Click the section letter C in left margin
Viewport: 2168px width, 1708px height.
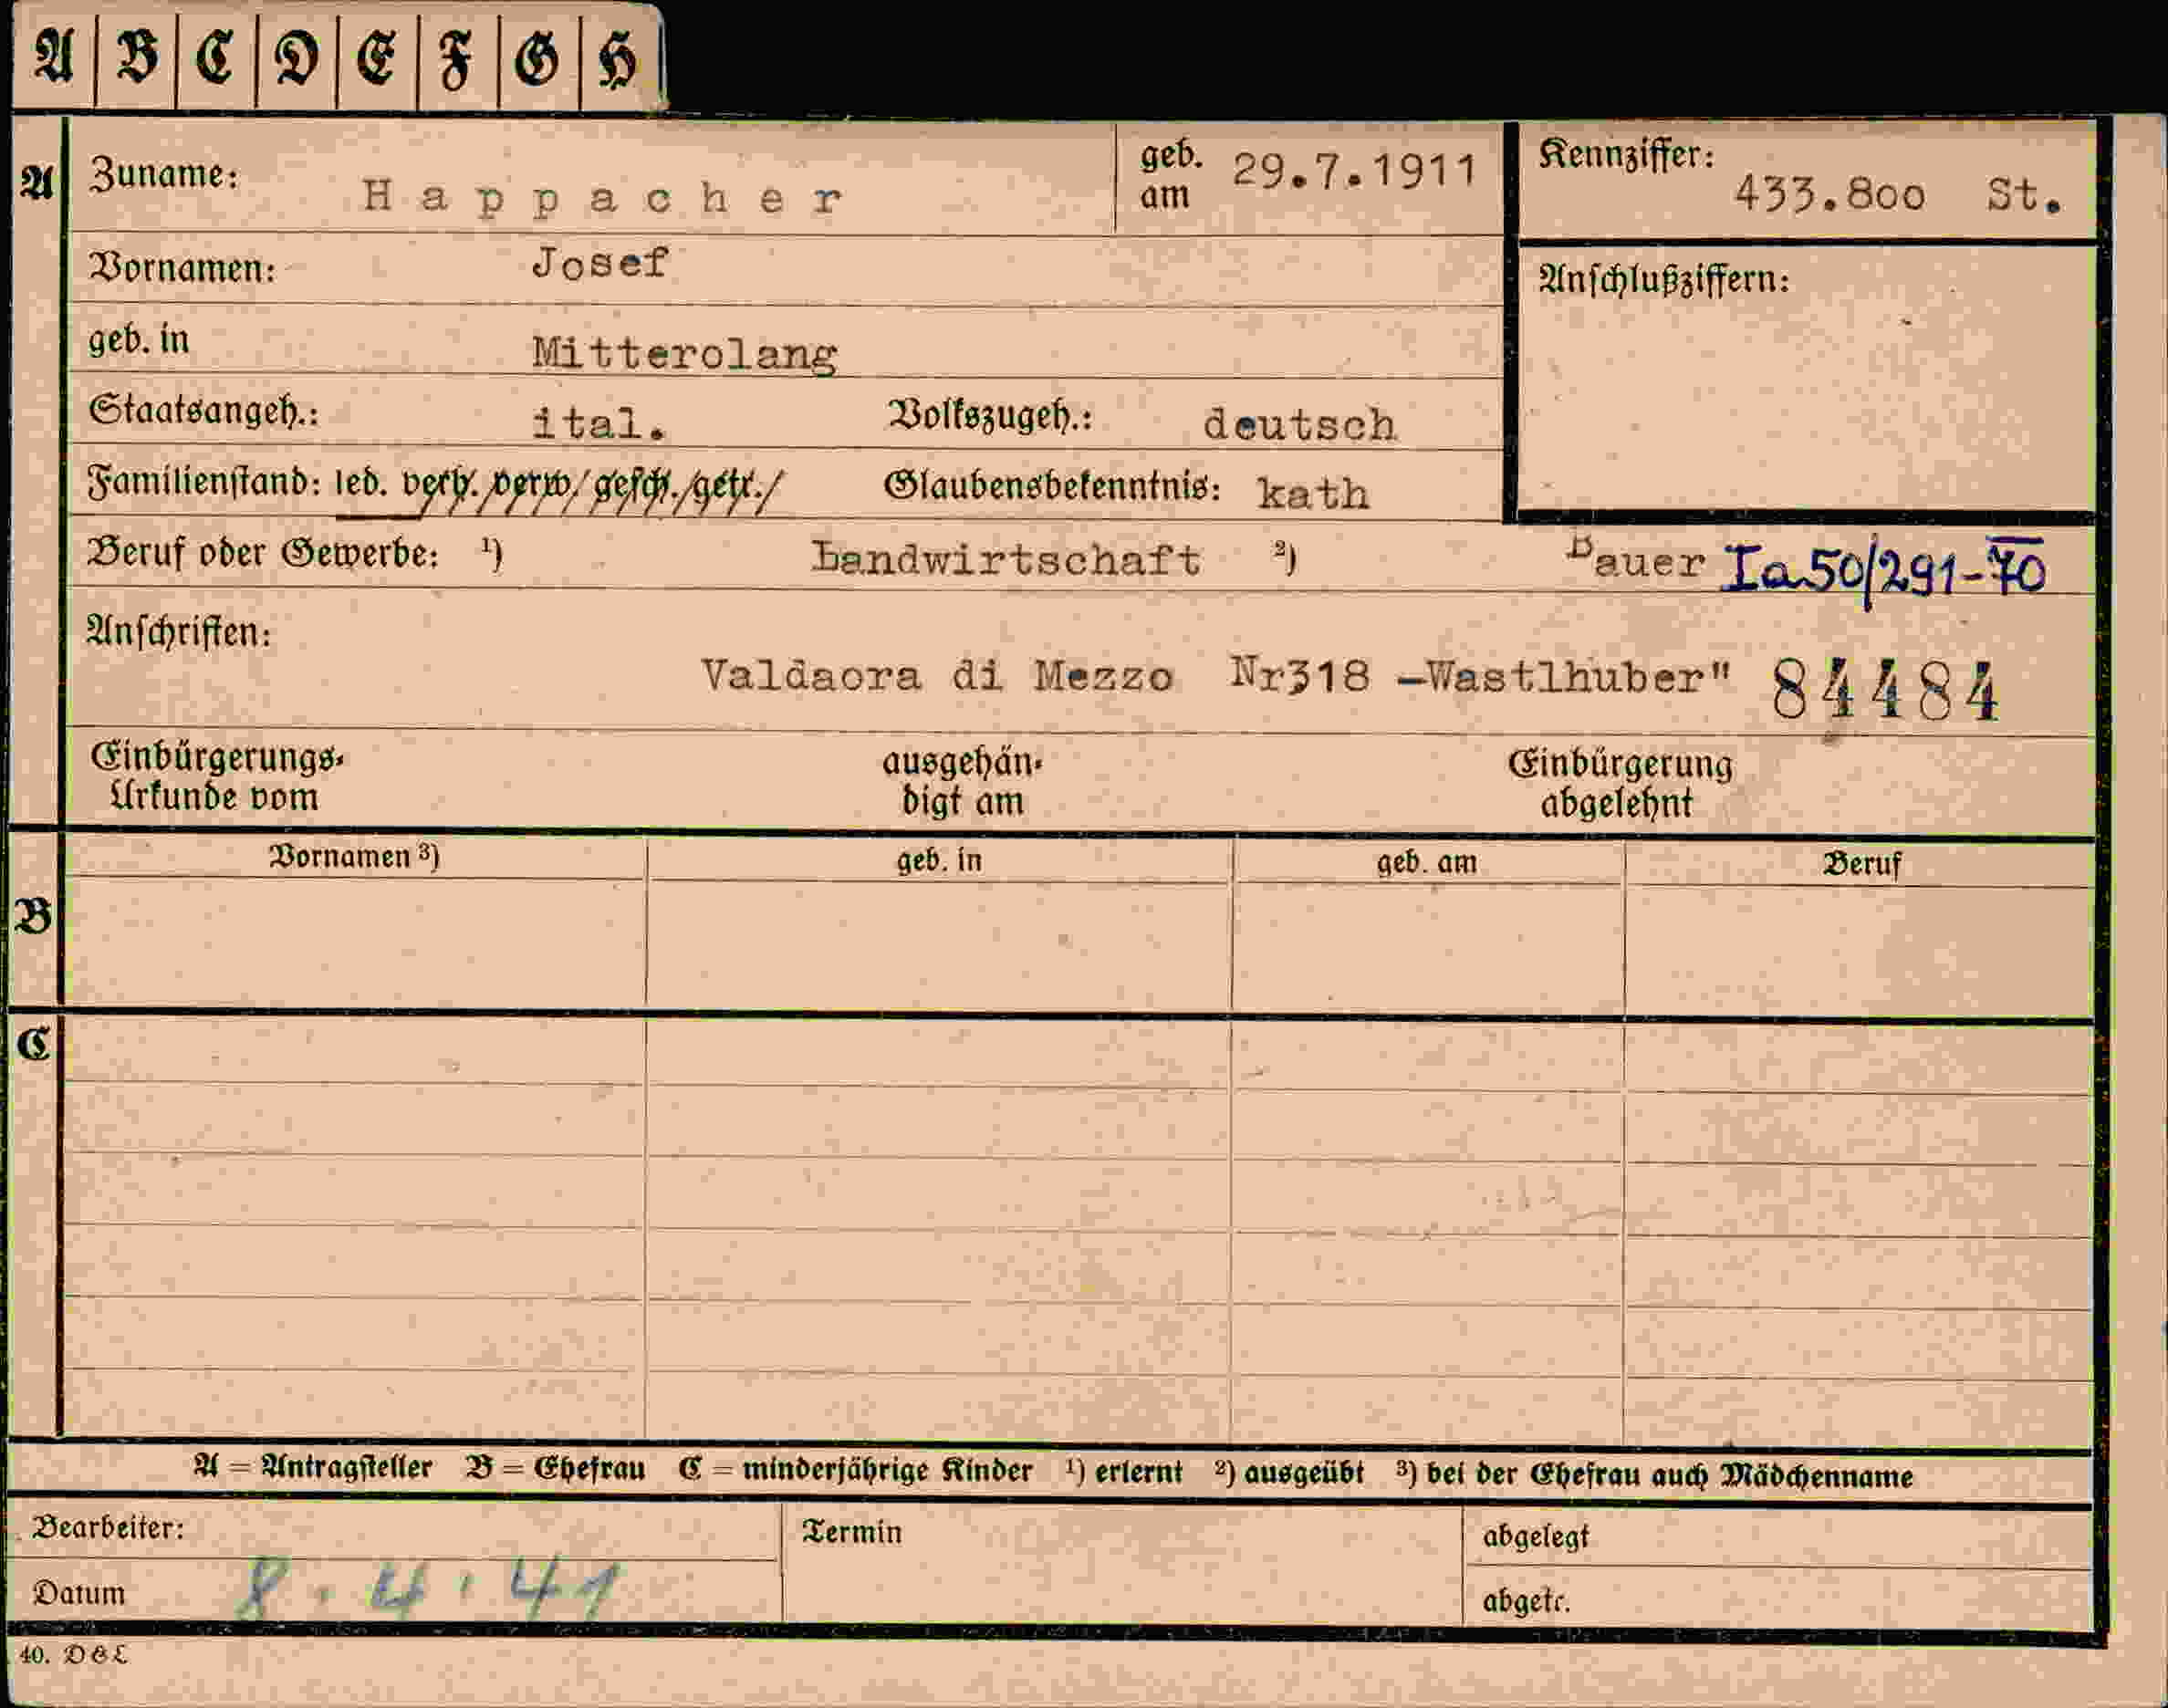tap(33, 1045)
